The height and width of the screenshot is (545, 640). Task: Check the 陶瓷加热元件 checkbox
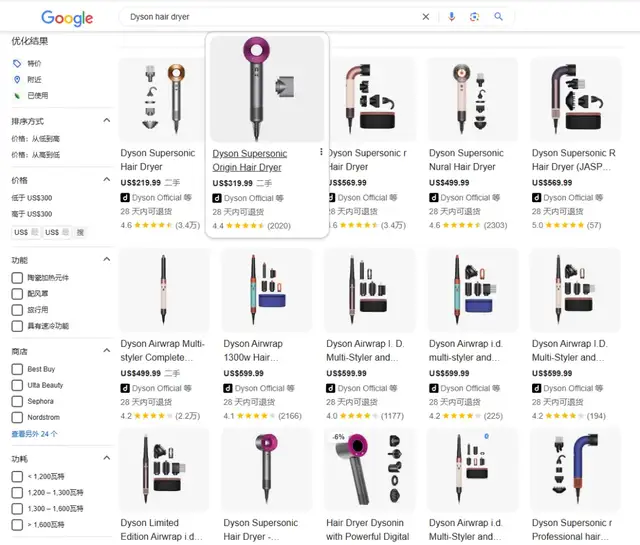click(17, 278)
